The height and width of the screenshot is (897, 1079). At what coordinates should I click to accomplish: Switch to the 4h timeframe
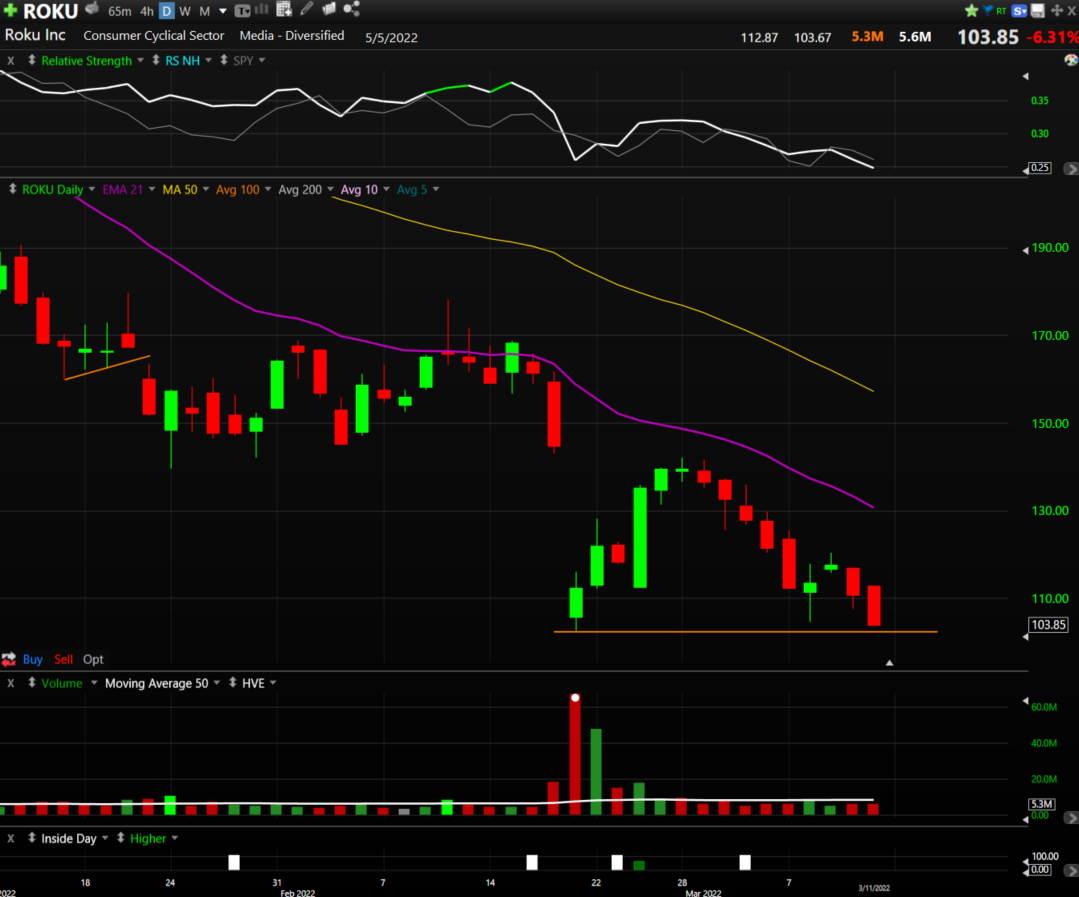pyautogui.click(x=147, y=11)
